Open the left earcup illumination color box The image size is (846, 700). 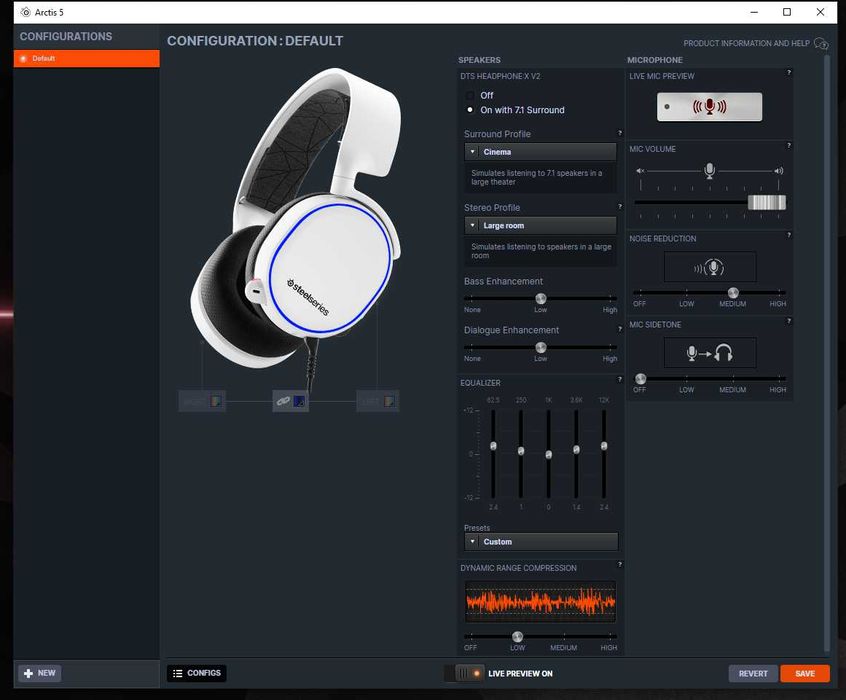click(388, 401)
